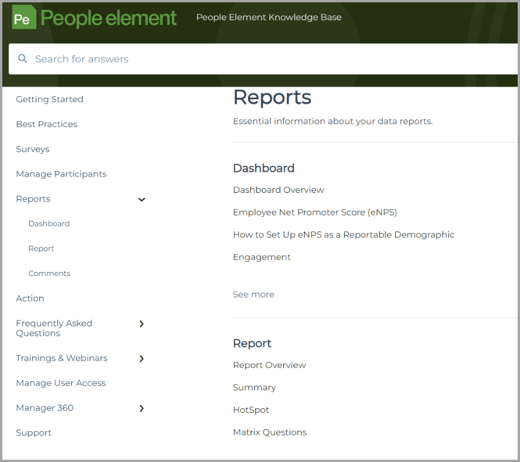This screenshot has height=462, width=520.
Task: Select the Comments sub-item under Reports
Action: (49, 273)
